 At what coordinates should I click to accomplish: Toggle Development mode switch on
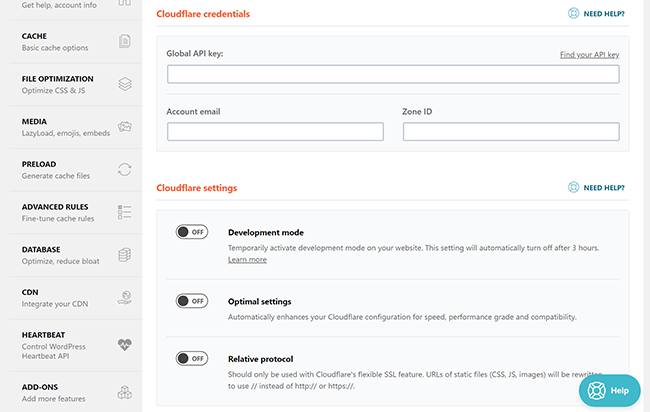tap(192, 232)
